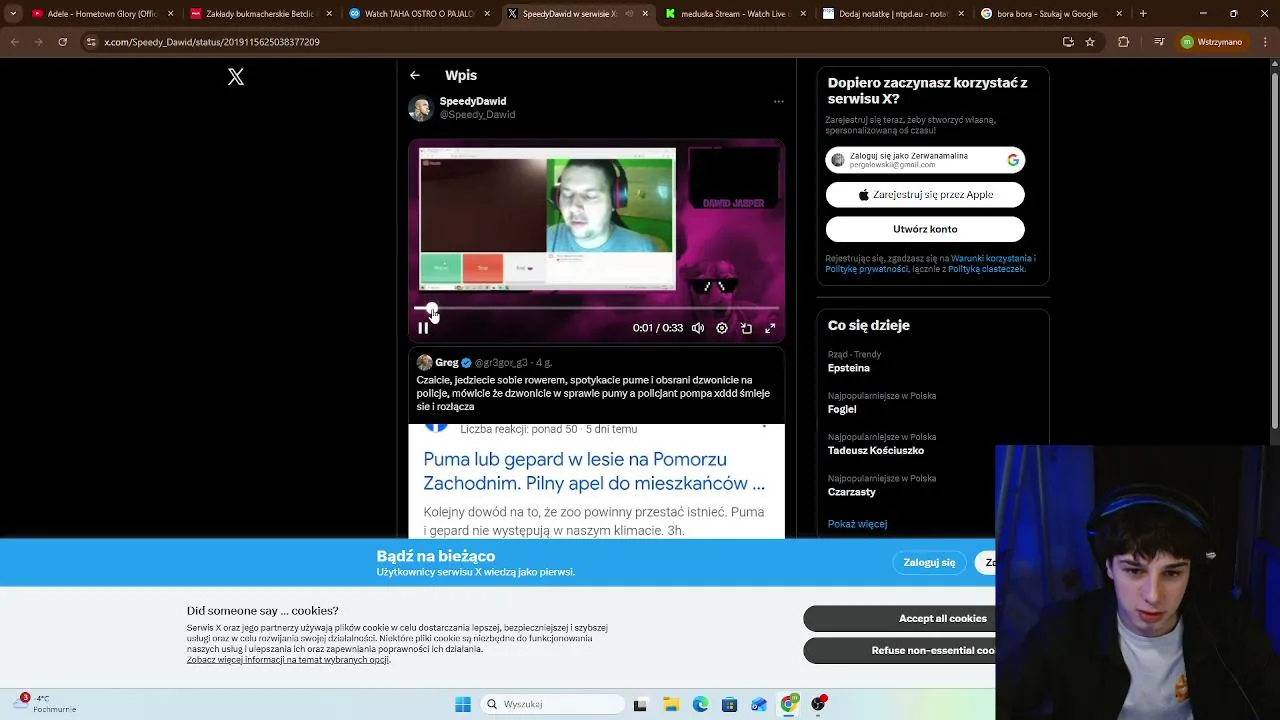This screenshot has height=720, width=1280.
Task: Open the Wstrzymano profile button
Action: click(x=1211, y=42)
